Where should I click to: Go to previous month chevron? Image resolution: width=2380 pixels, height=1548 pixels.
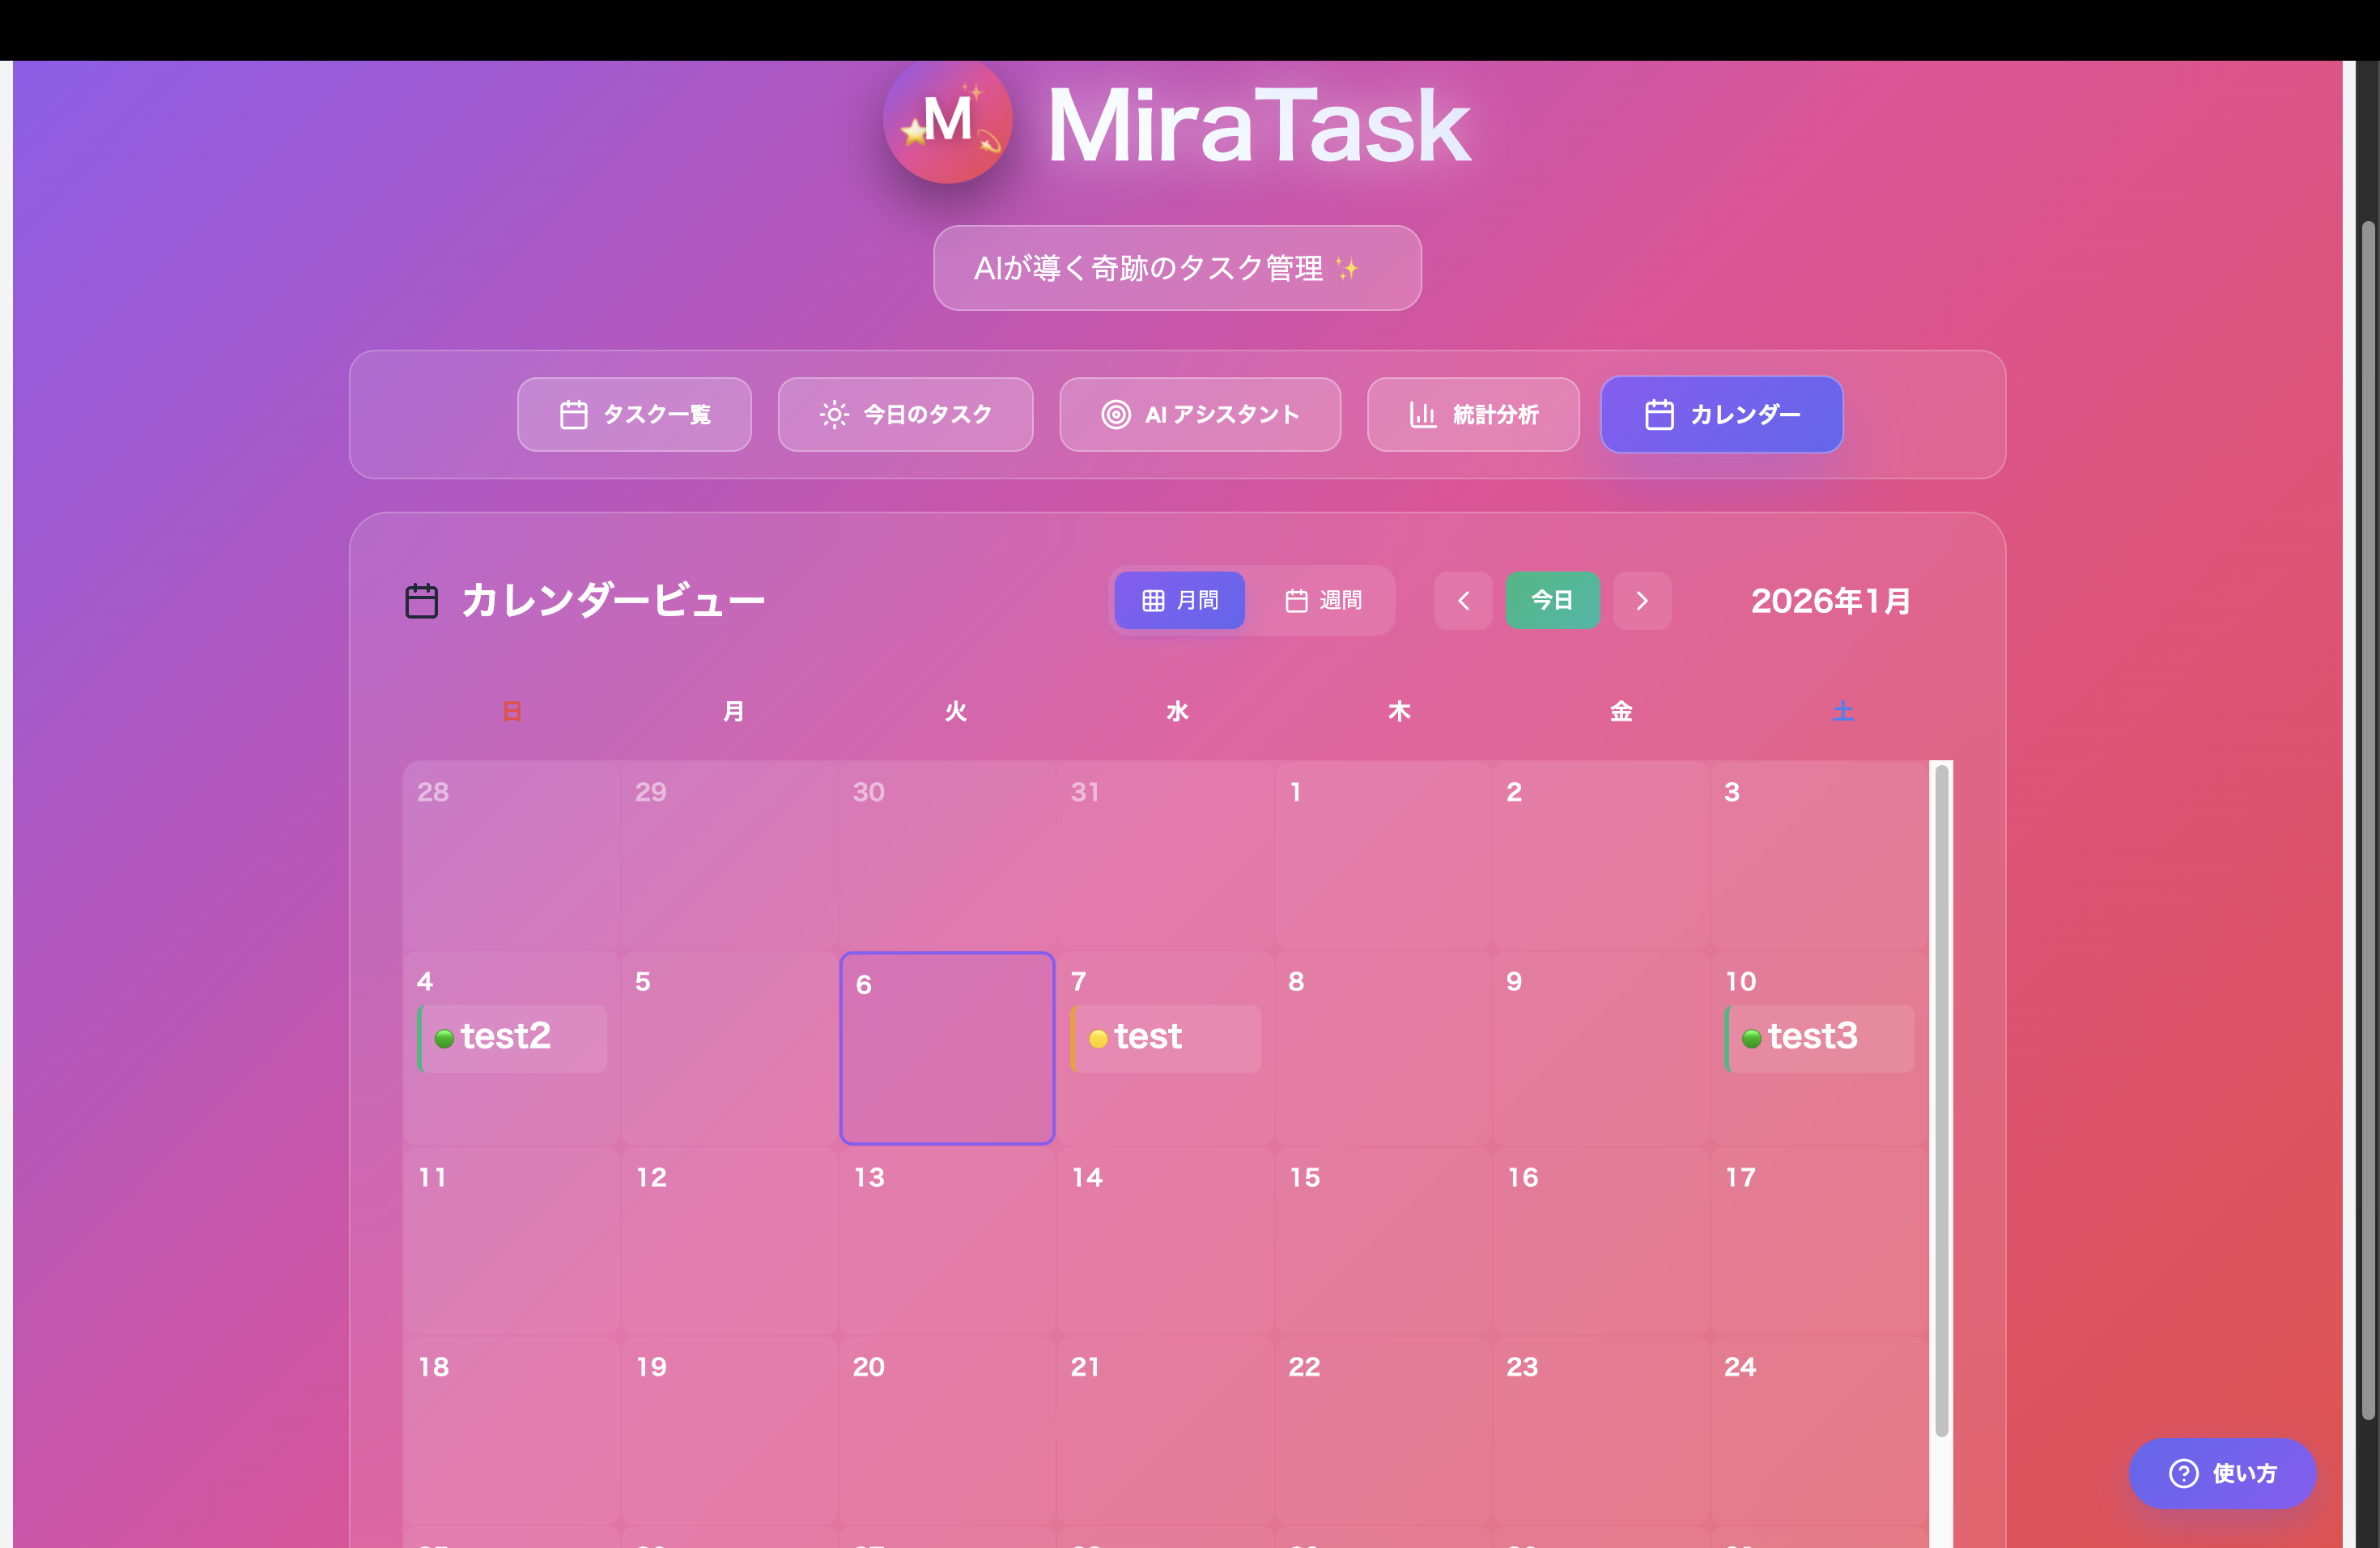tap(1463, 600)
